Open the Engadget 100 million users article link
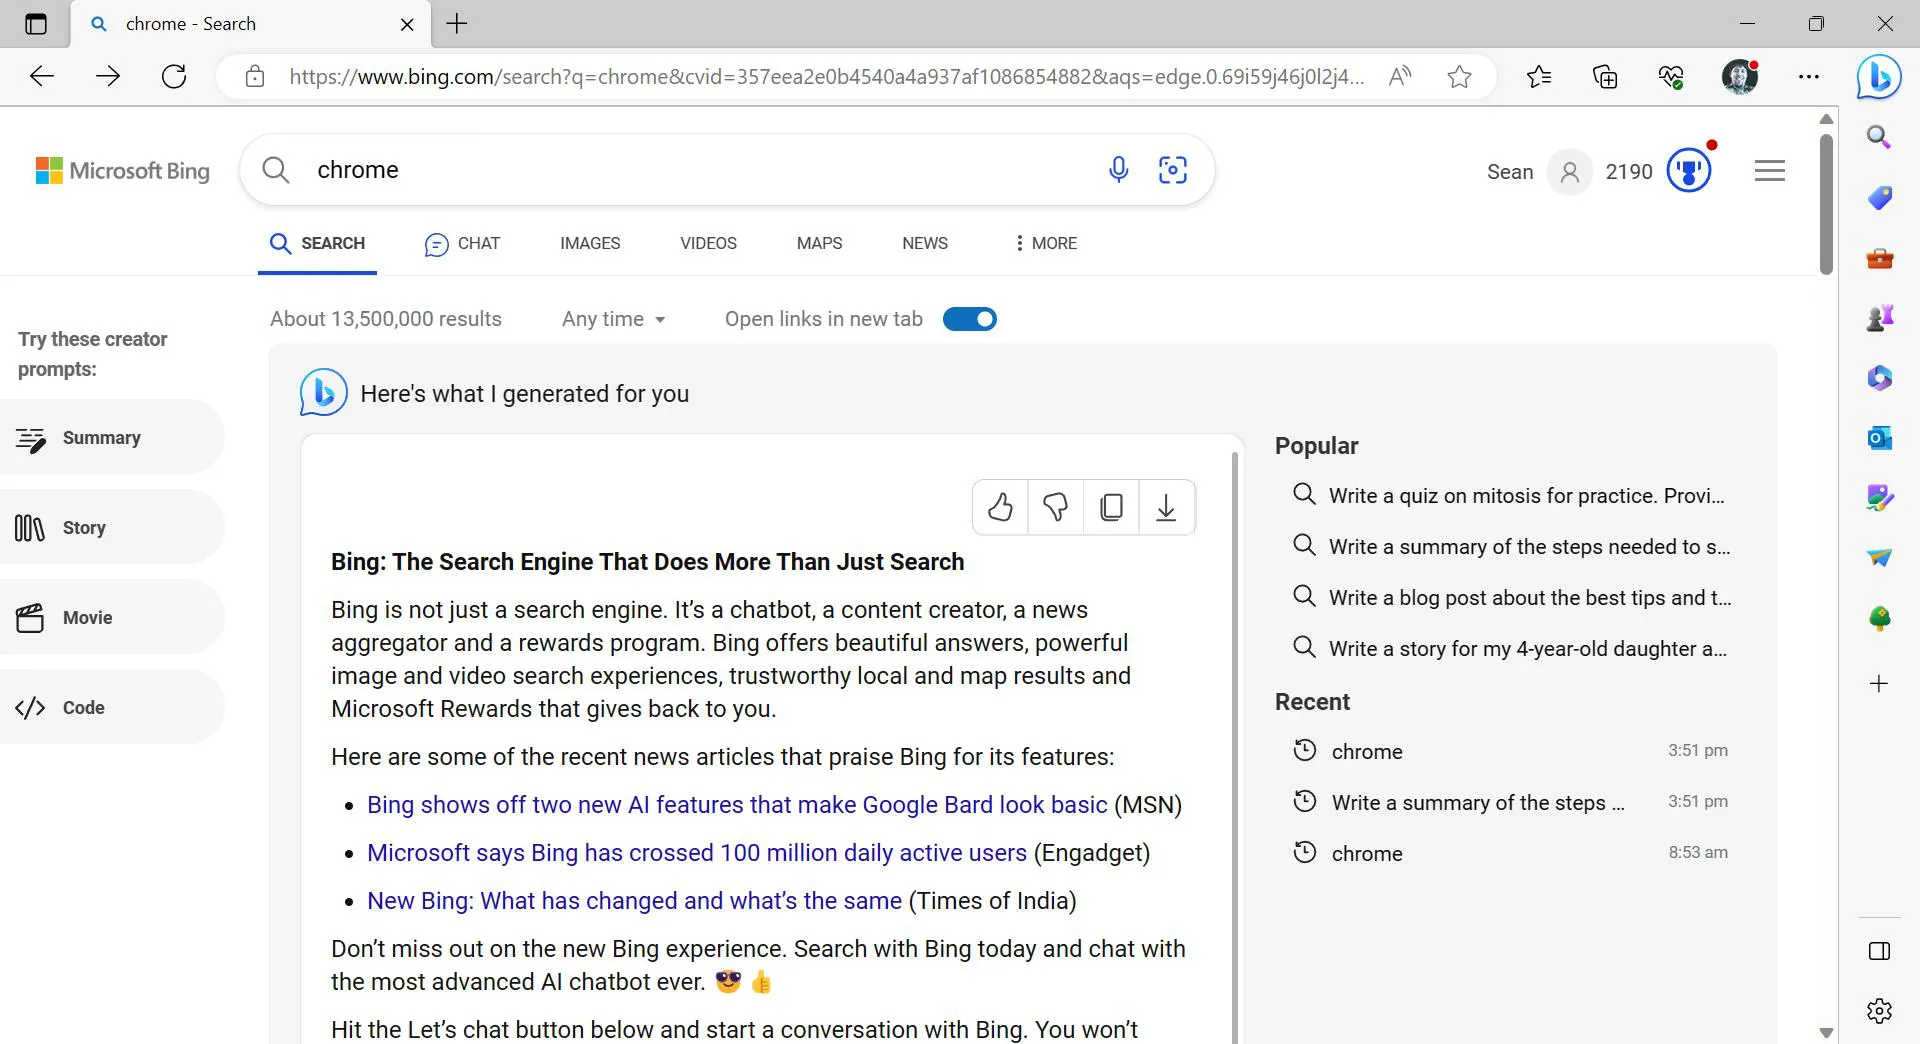Viewport: 1920px width, 1044px height. 696,853
